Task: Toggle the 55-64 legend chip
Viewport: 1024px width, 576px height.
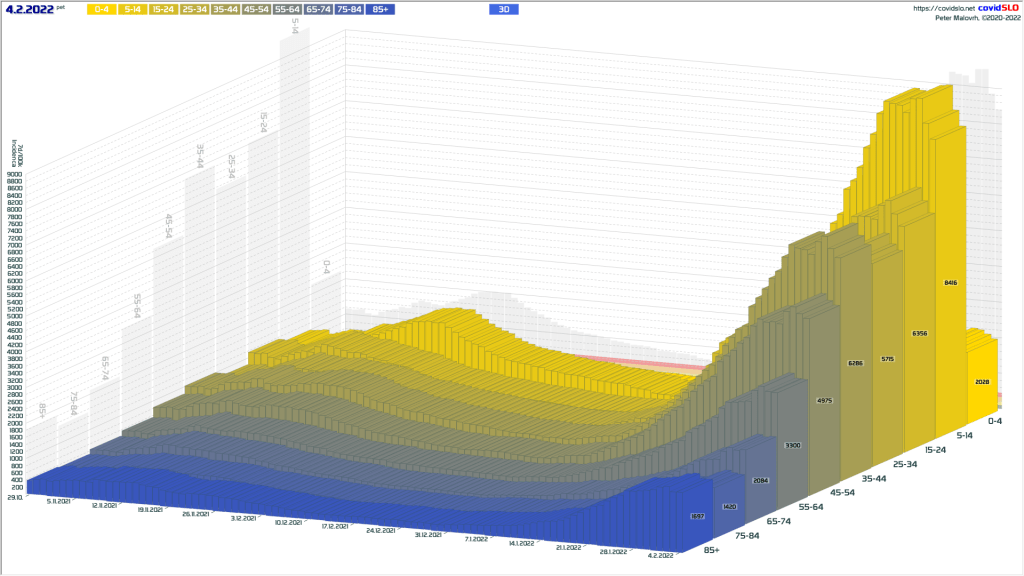Action: (x=288, y=9)
